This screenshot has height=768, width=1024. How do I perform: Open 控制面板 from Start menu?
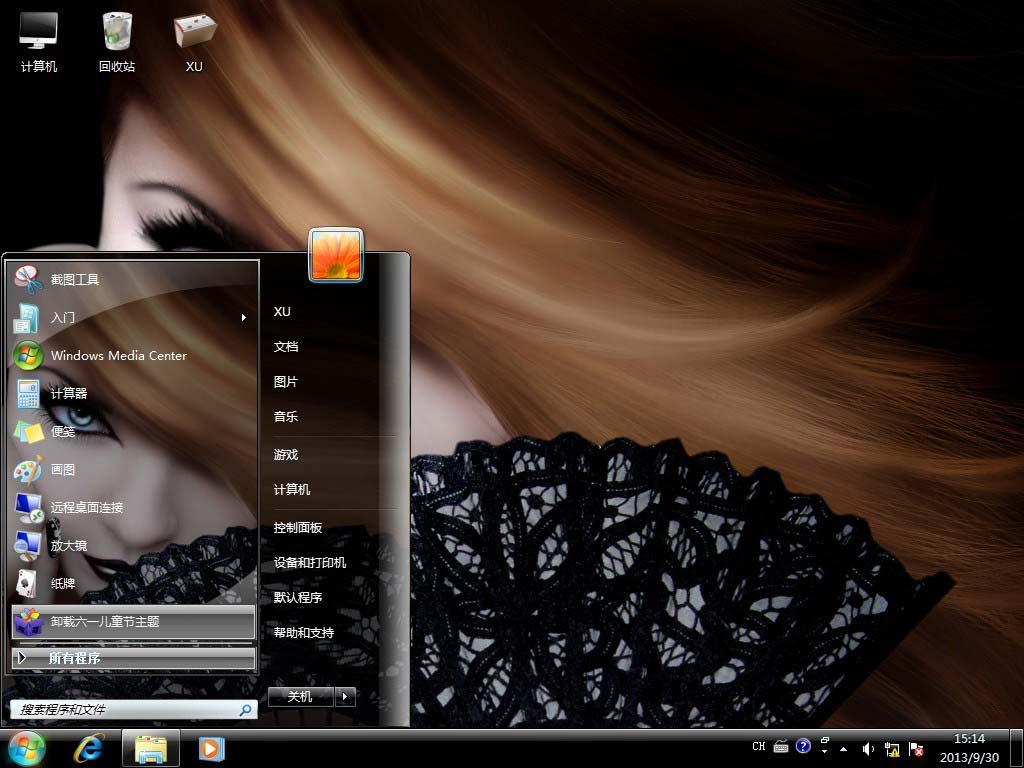(x=298, y=528)
